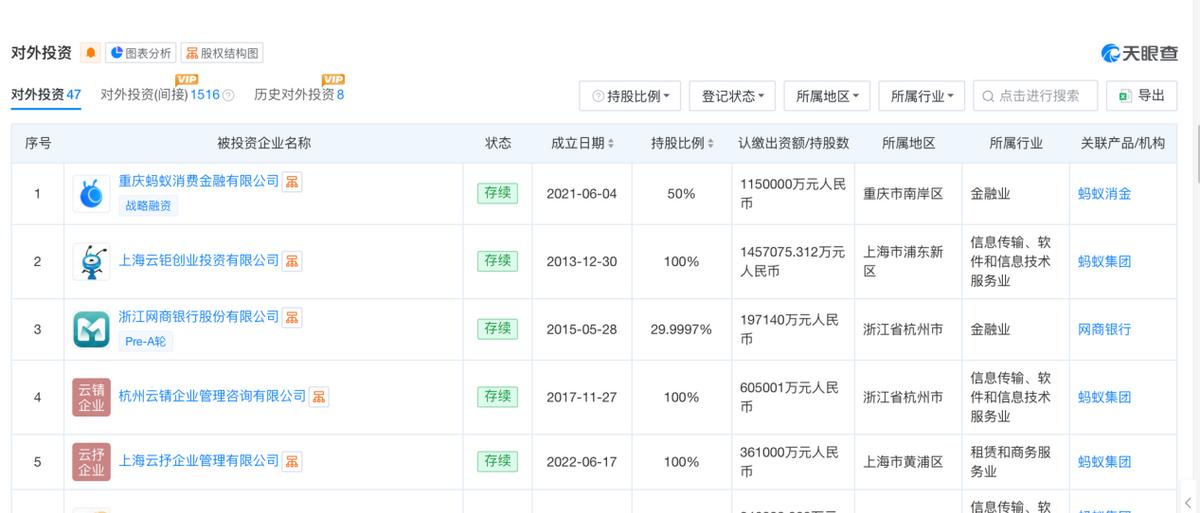Click the 浙江网商银行 company logo
The image size is (1200, 513).
[91, 329]
